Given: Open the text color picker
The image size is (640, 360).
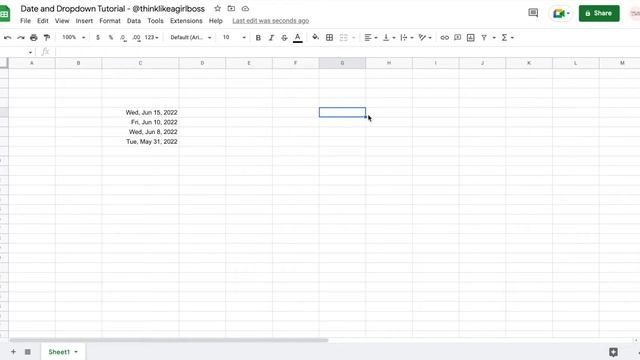Looking at the screenshot, I should 298,38.
